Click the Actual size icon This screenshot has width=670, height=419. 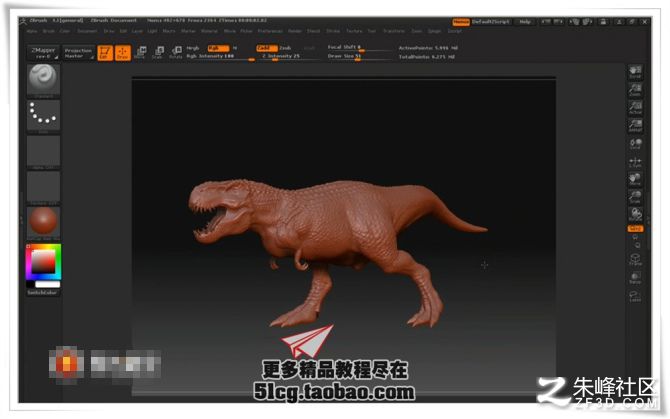pos(635,107)
